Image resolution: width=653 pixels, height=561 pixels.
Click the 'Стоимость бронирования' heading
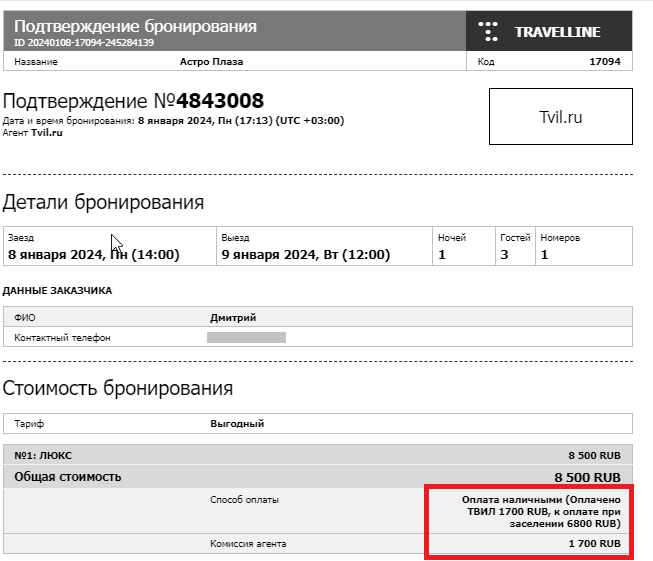[118, 388]
